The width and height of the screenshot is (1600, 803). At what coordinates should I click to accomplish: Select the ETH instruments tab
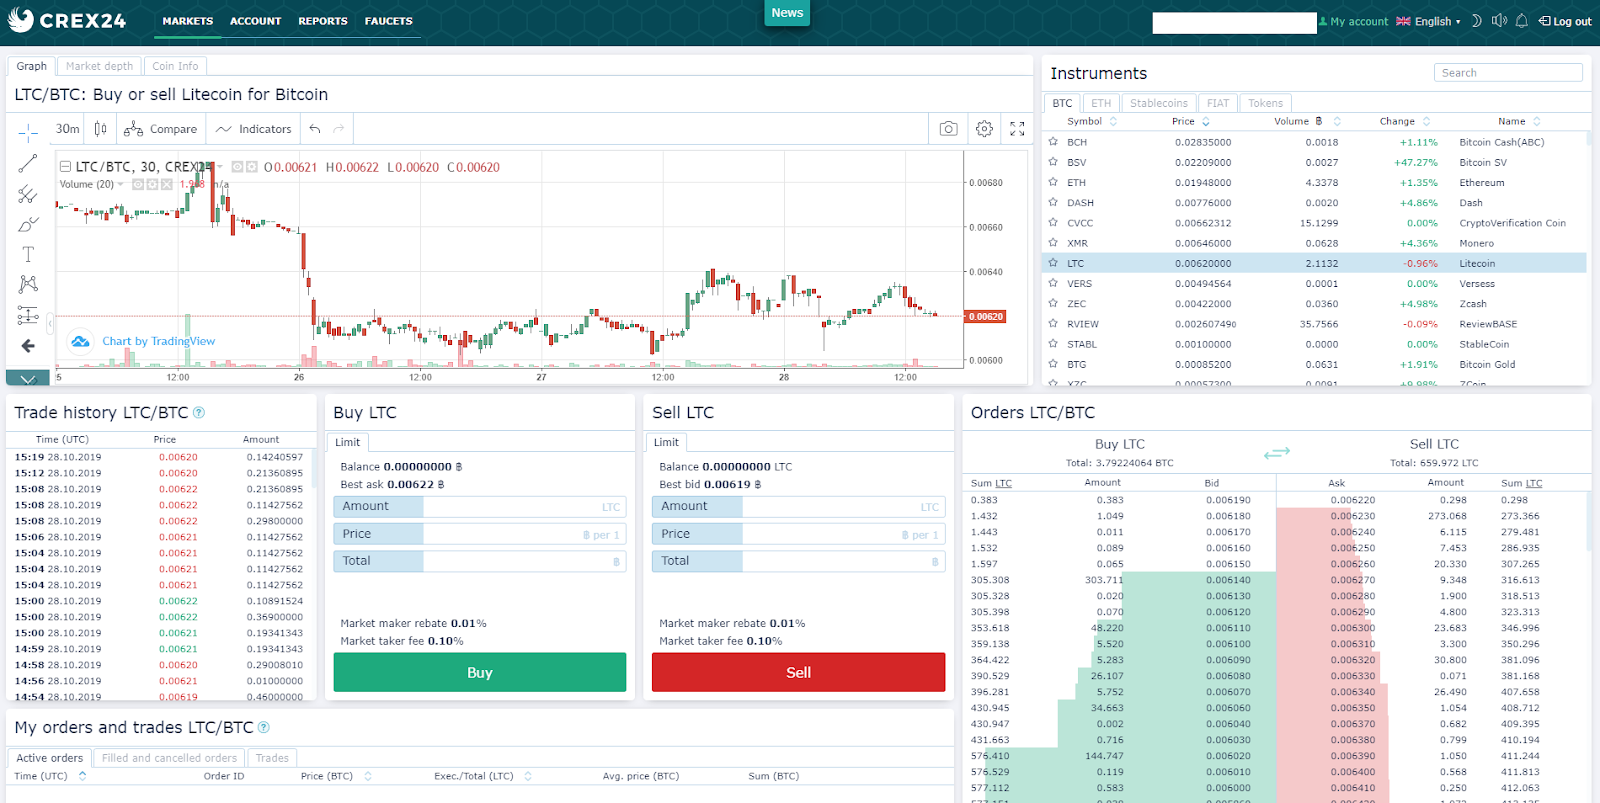tap(1101, 103)
